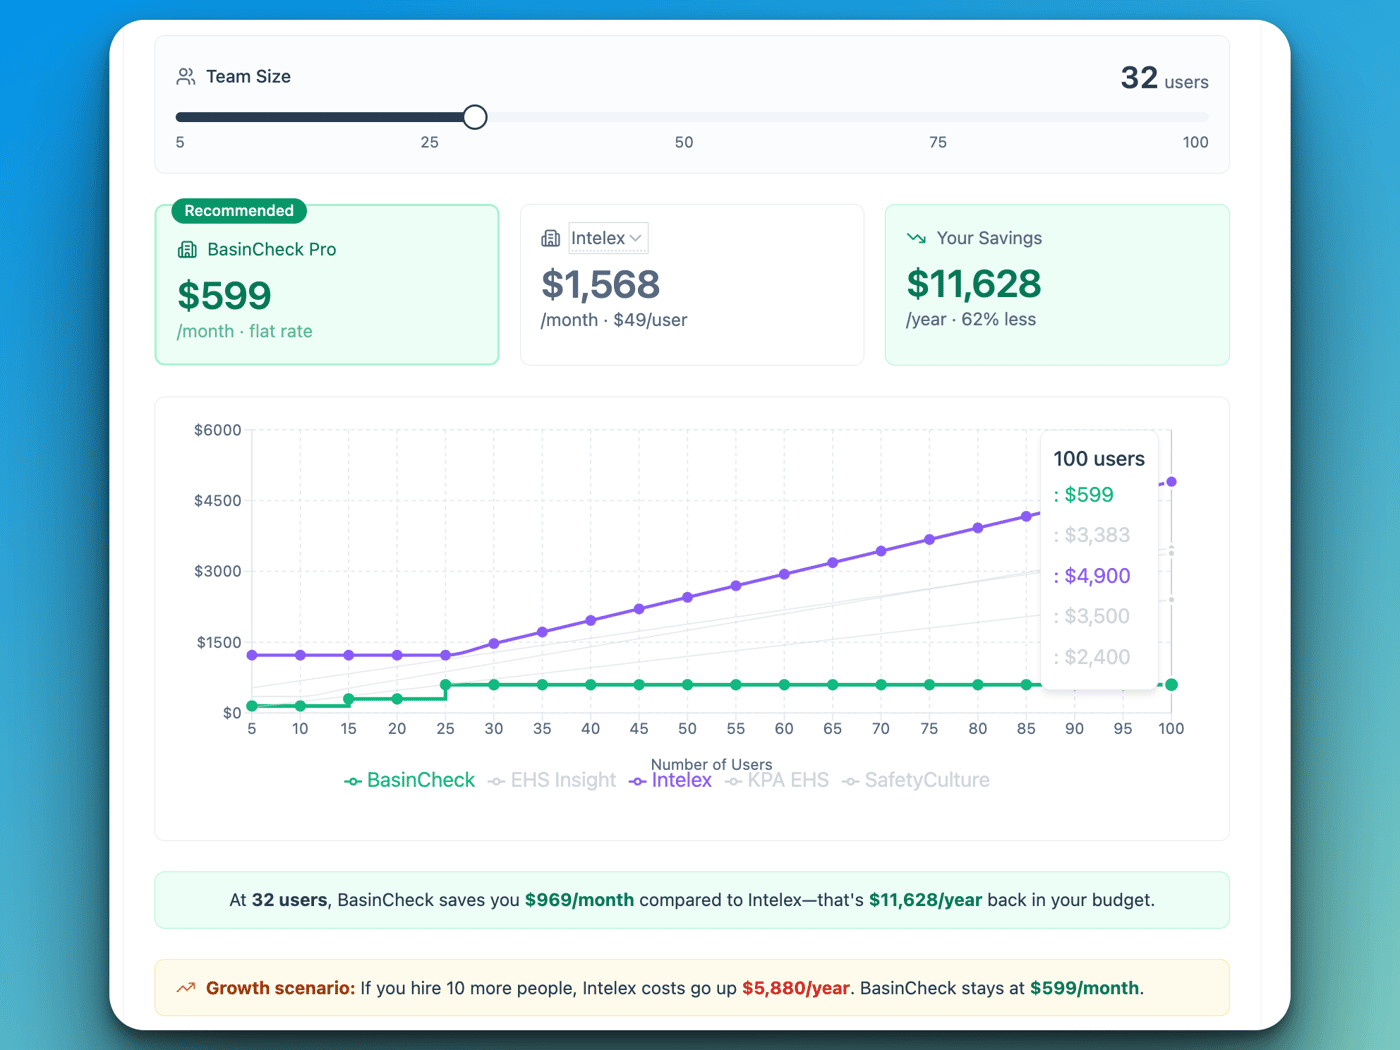Click the $6000 y-axis label
Image resolution: width=1400 pixels, height=1050 pixels.
click(218, 430)
